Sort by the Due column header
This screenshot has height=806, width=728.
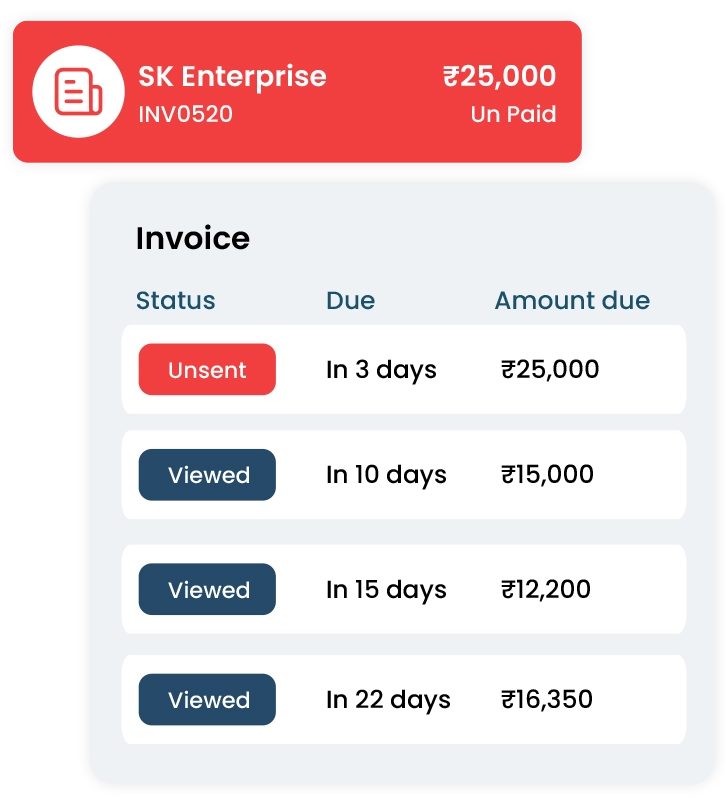click(x=351, y=301)
